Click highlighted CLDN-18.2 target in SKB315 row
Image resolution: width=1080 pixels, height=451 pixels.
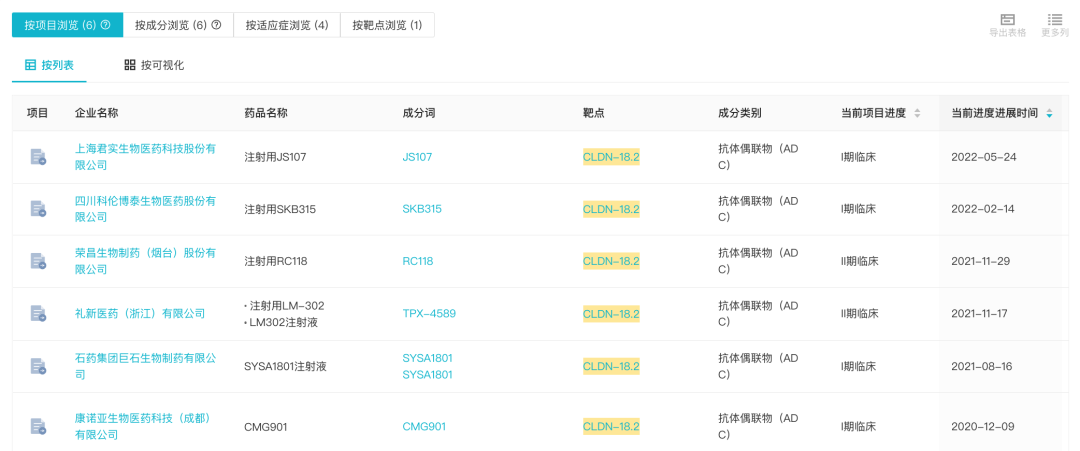[611, 209]
